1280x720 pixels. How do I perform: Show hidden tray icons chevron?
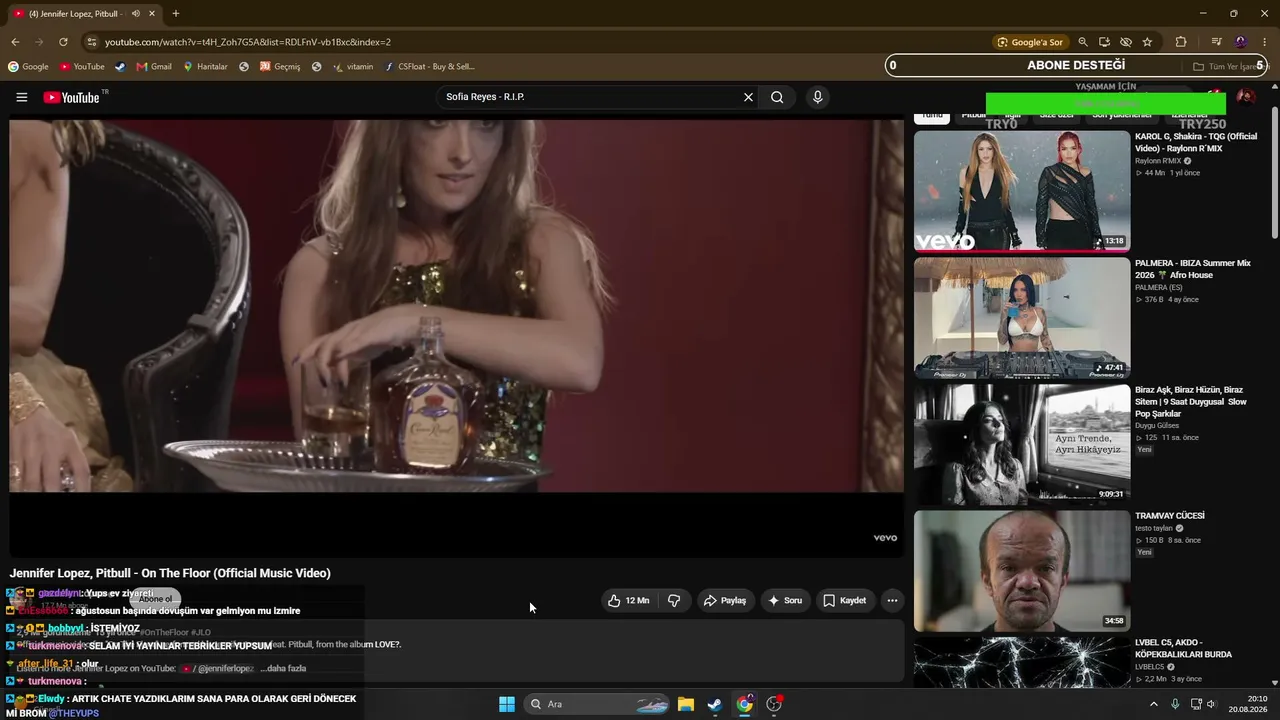1153,704
